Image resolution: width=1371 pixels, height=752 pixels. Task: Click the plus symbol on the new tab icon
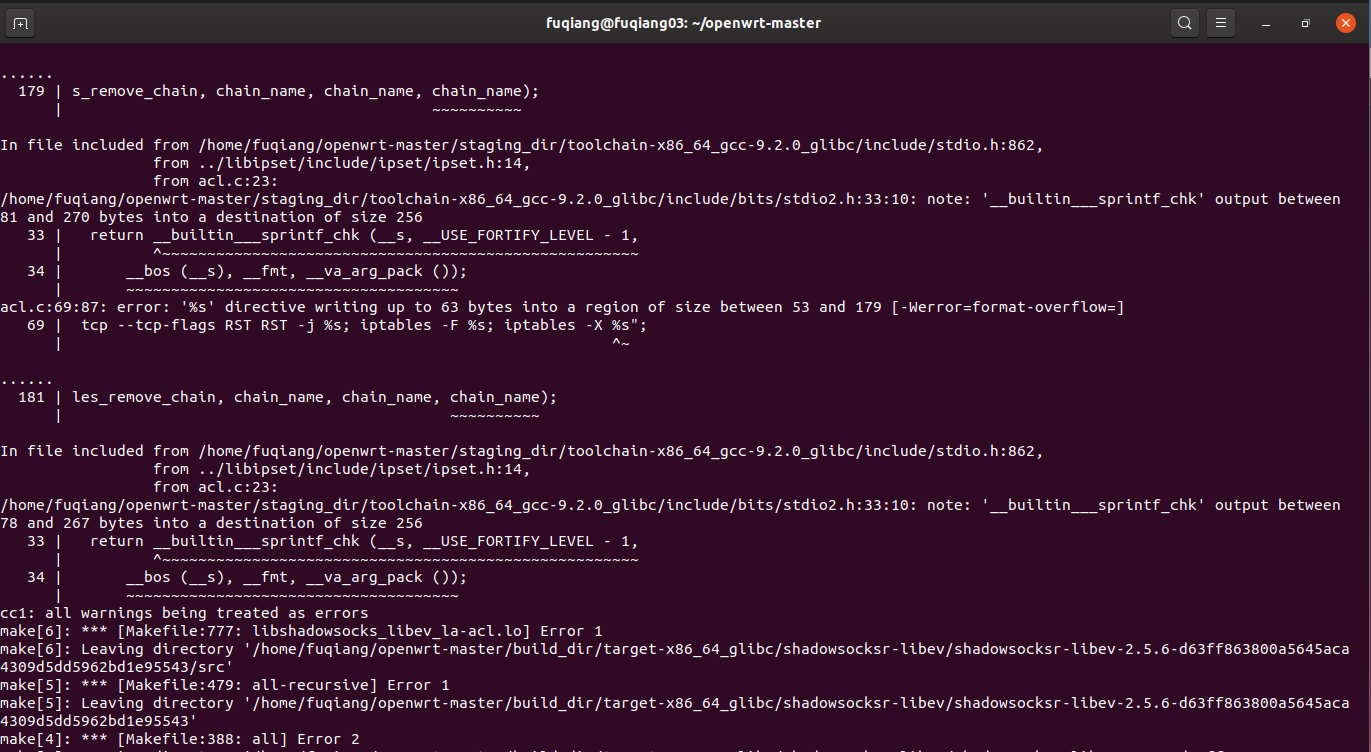point(20,22)
